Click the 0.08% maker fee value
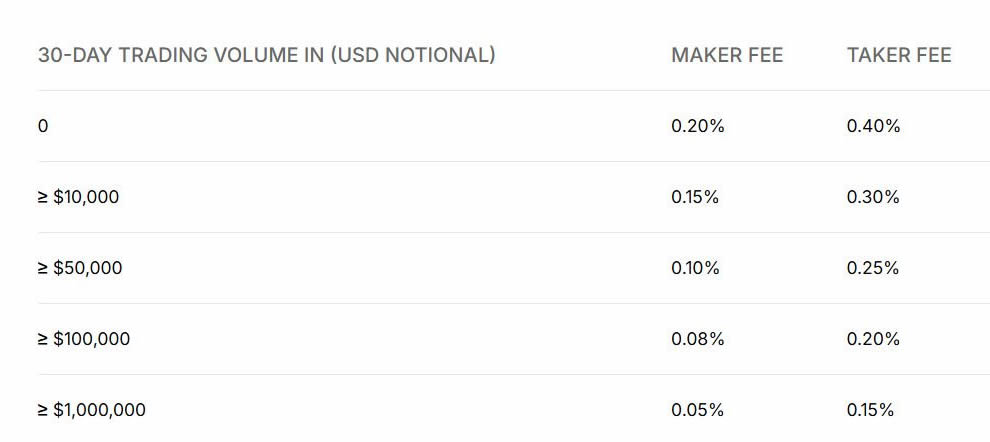The height and width of the screenshot is (442, 990). 698,339
